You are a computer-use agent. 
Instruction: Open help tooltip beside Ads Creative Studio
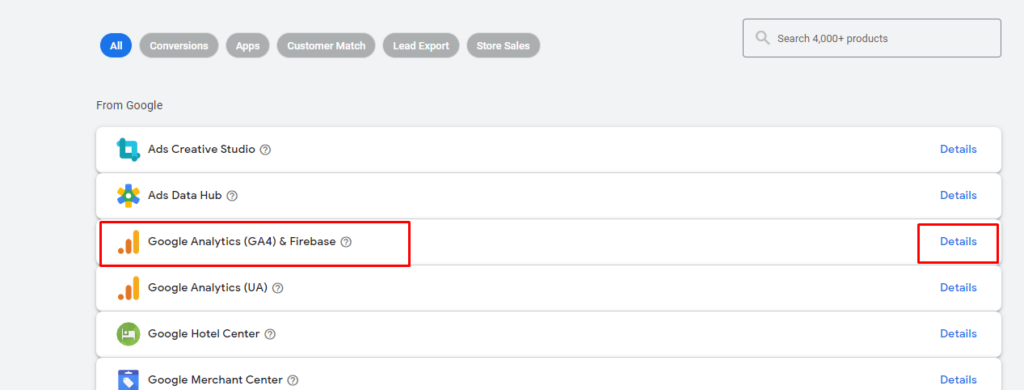click(x=265, y=150)
